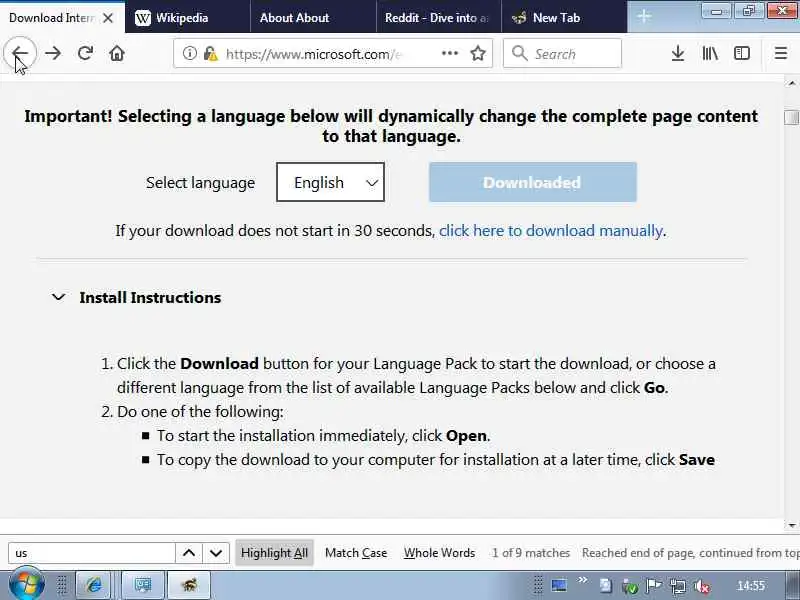Reload the current page
The height and width of the screenshot is (600, 800).
pos(85,53)
